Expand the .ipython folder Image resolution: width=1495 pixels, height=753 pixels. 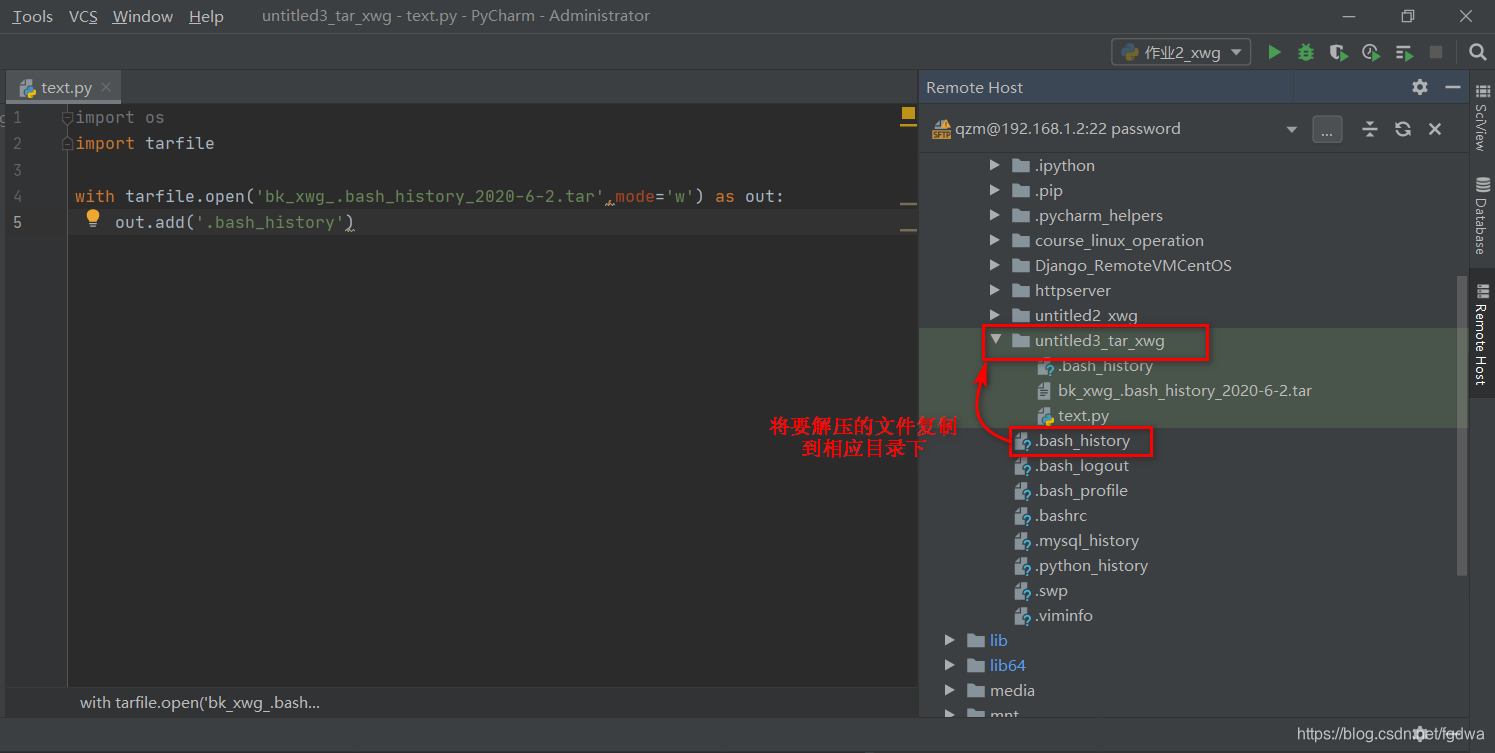(994, 165)
